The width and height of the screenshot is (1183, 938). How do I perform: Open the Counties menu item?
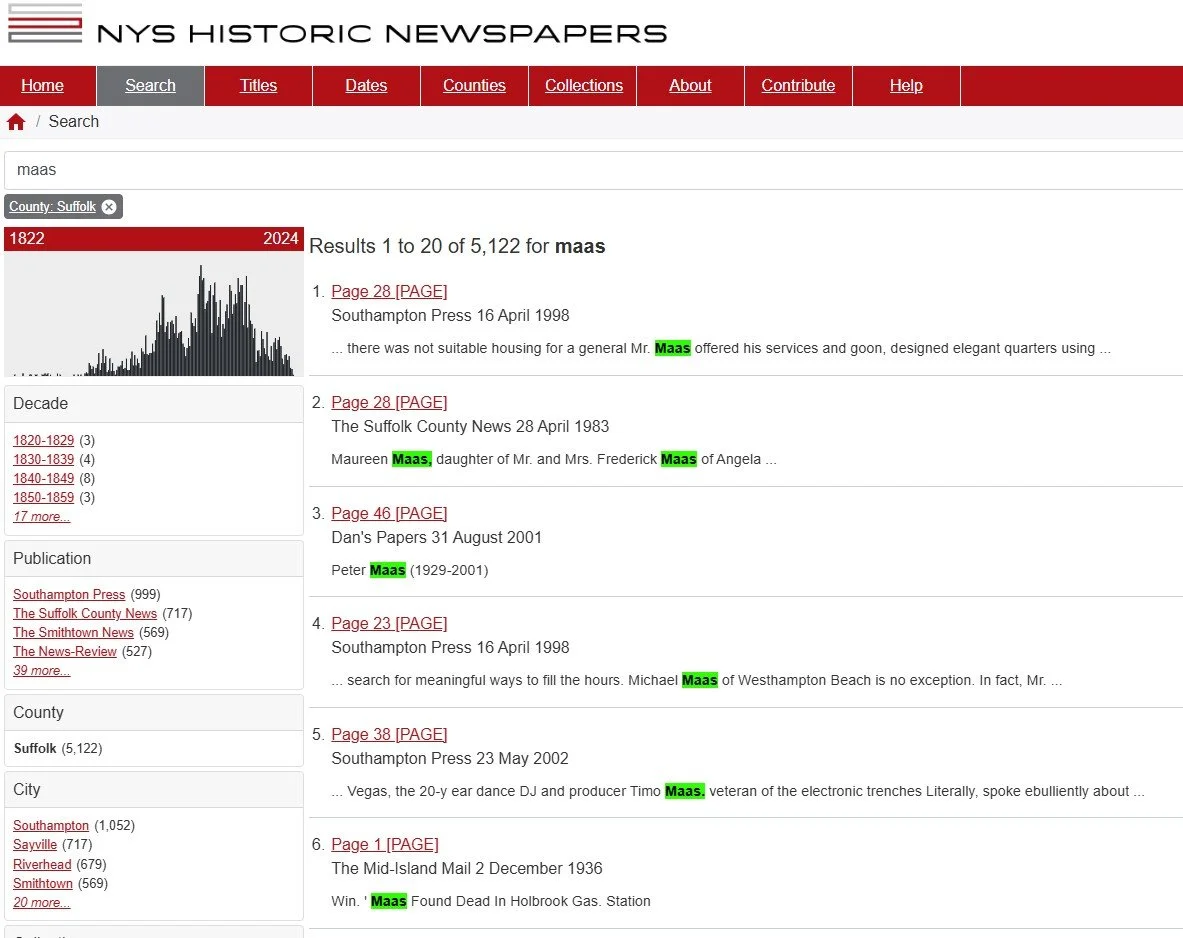click(x=474, y=85)
